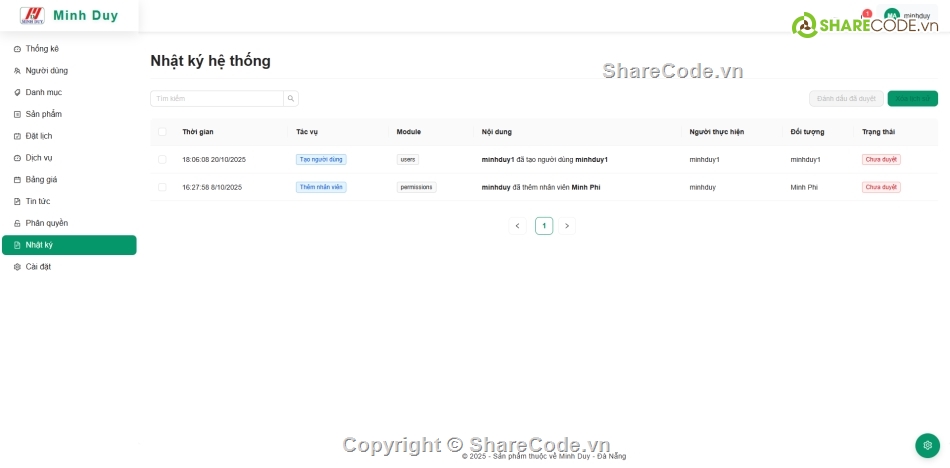Click the content 'minhduy1 đã tạo người dùng minhduy1'
The image size is (950, 468).
coord(545,159)
